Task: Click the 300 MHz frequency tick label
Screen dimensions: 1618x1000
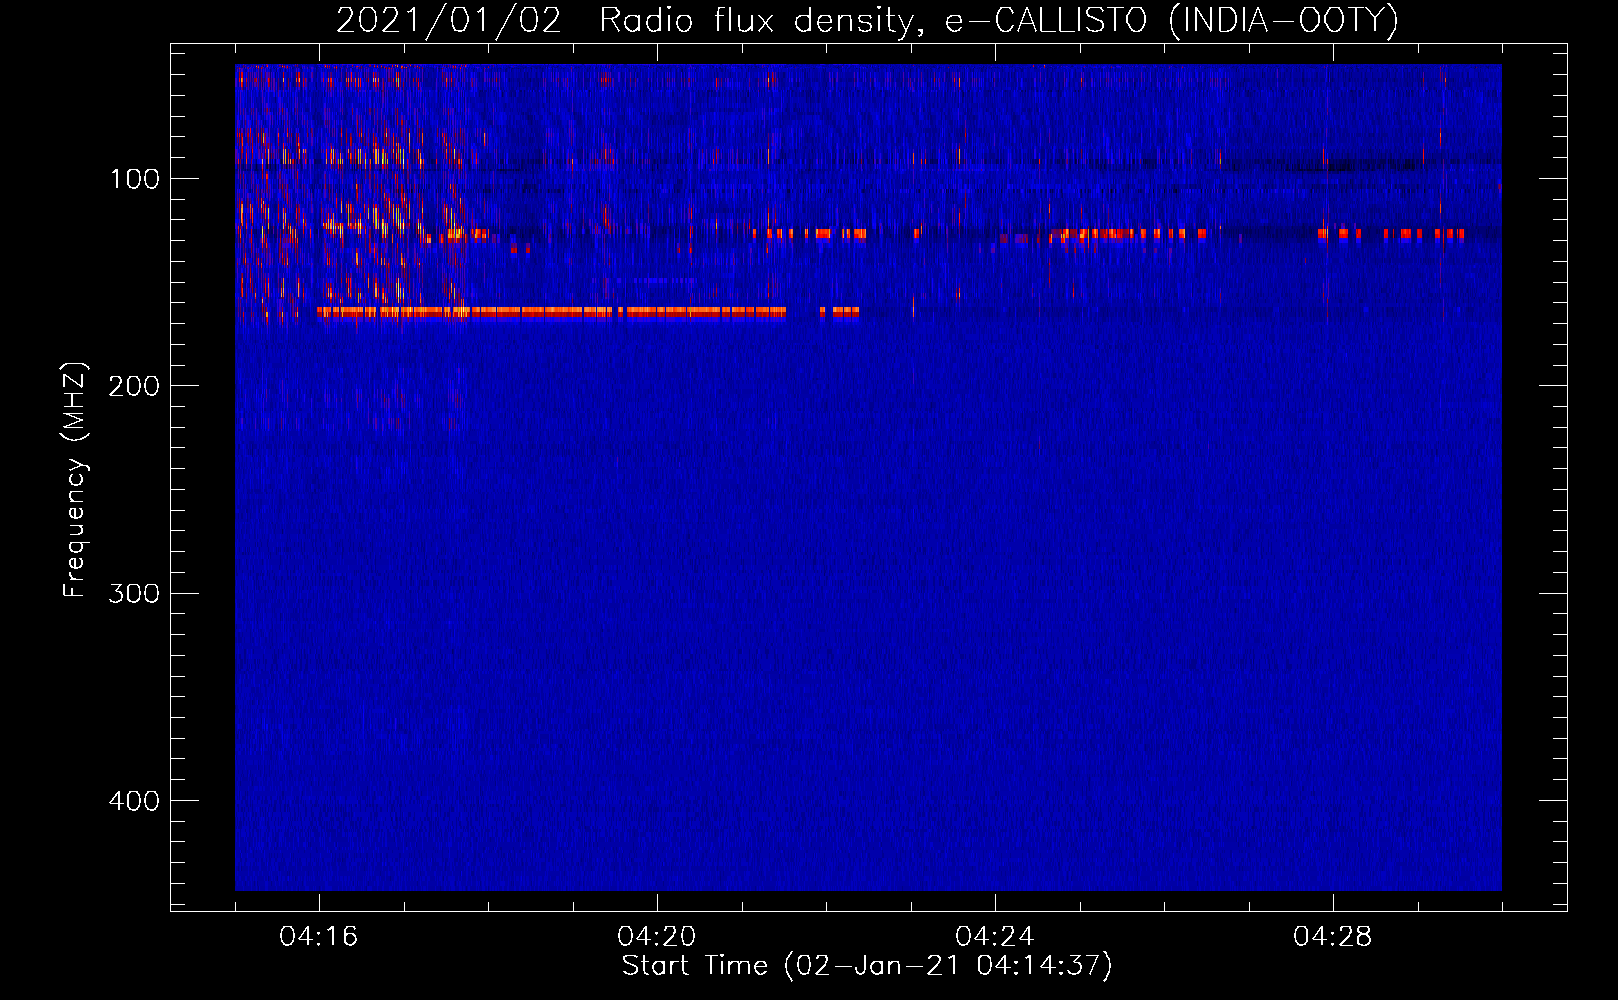Action: pos(135,593)
